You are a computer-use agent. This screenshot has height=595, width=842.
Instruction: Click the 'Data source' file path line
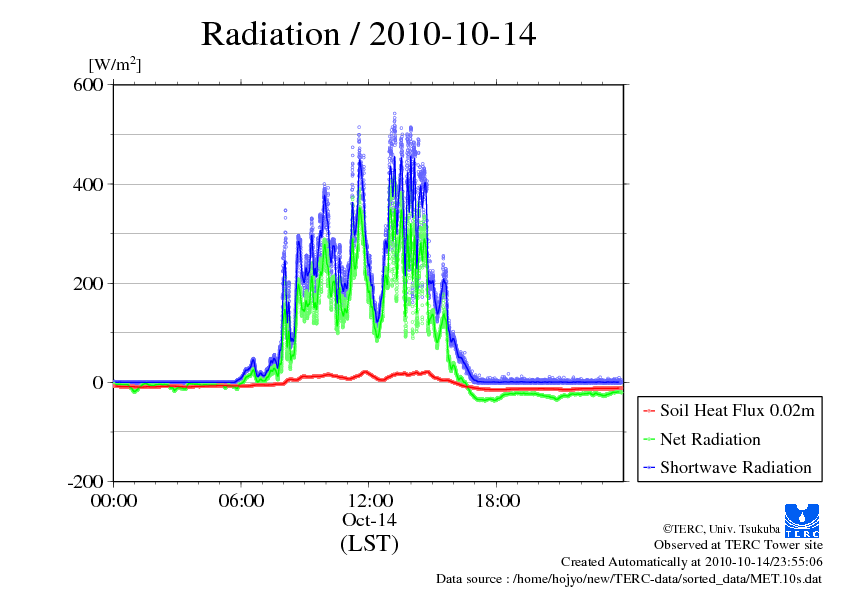click(629, 579)
